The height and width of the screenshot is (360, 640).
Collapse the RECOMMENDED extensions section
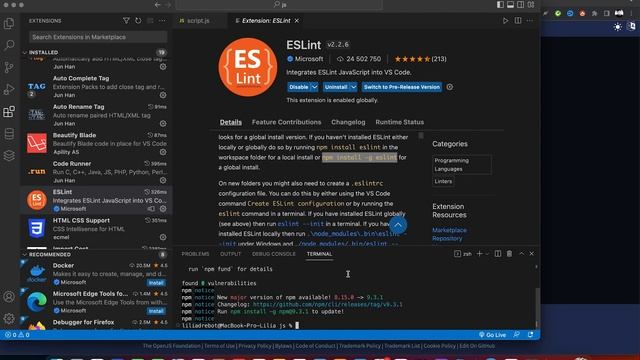tap(24, 254)
